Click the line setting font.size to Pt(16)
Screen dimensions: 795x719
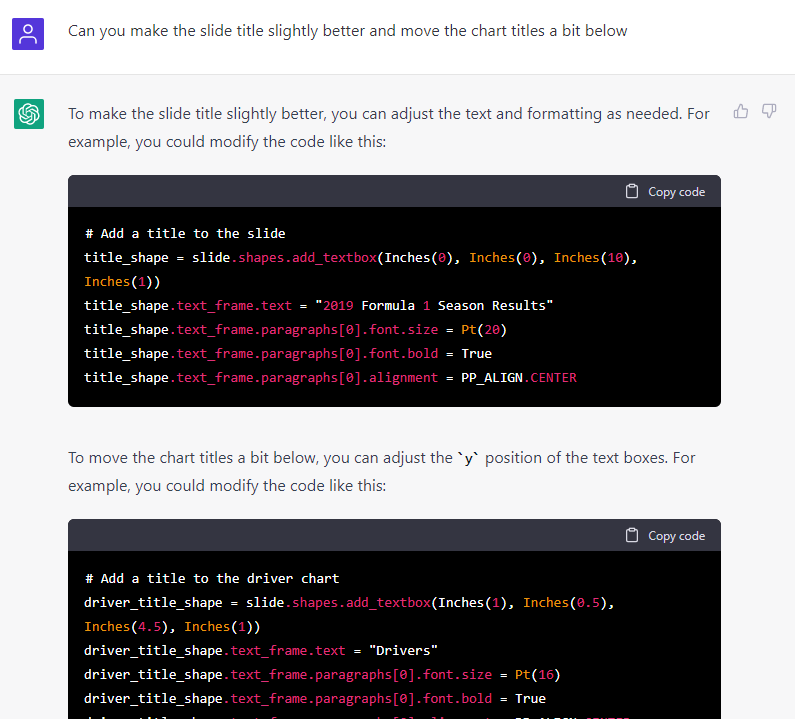[322, 675]
